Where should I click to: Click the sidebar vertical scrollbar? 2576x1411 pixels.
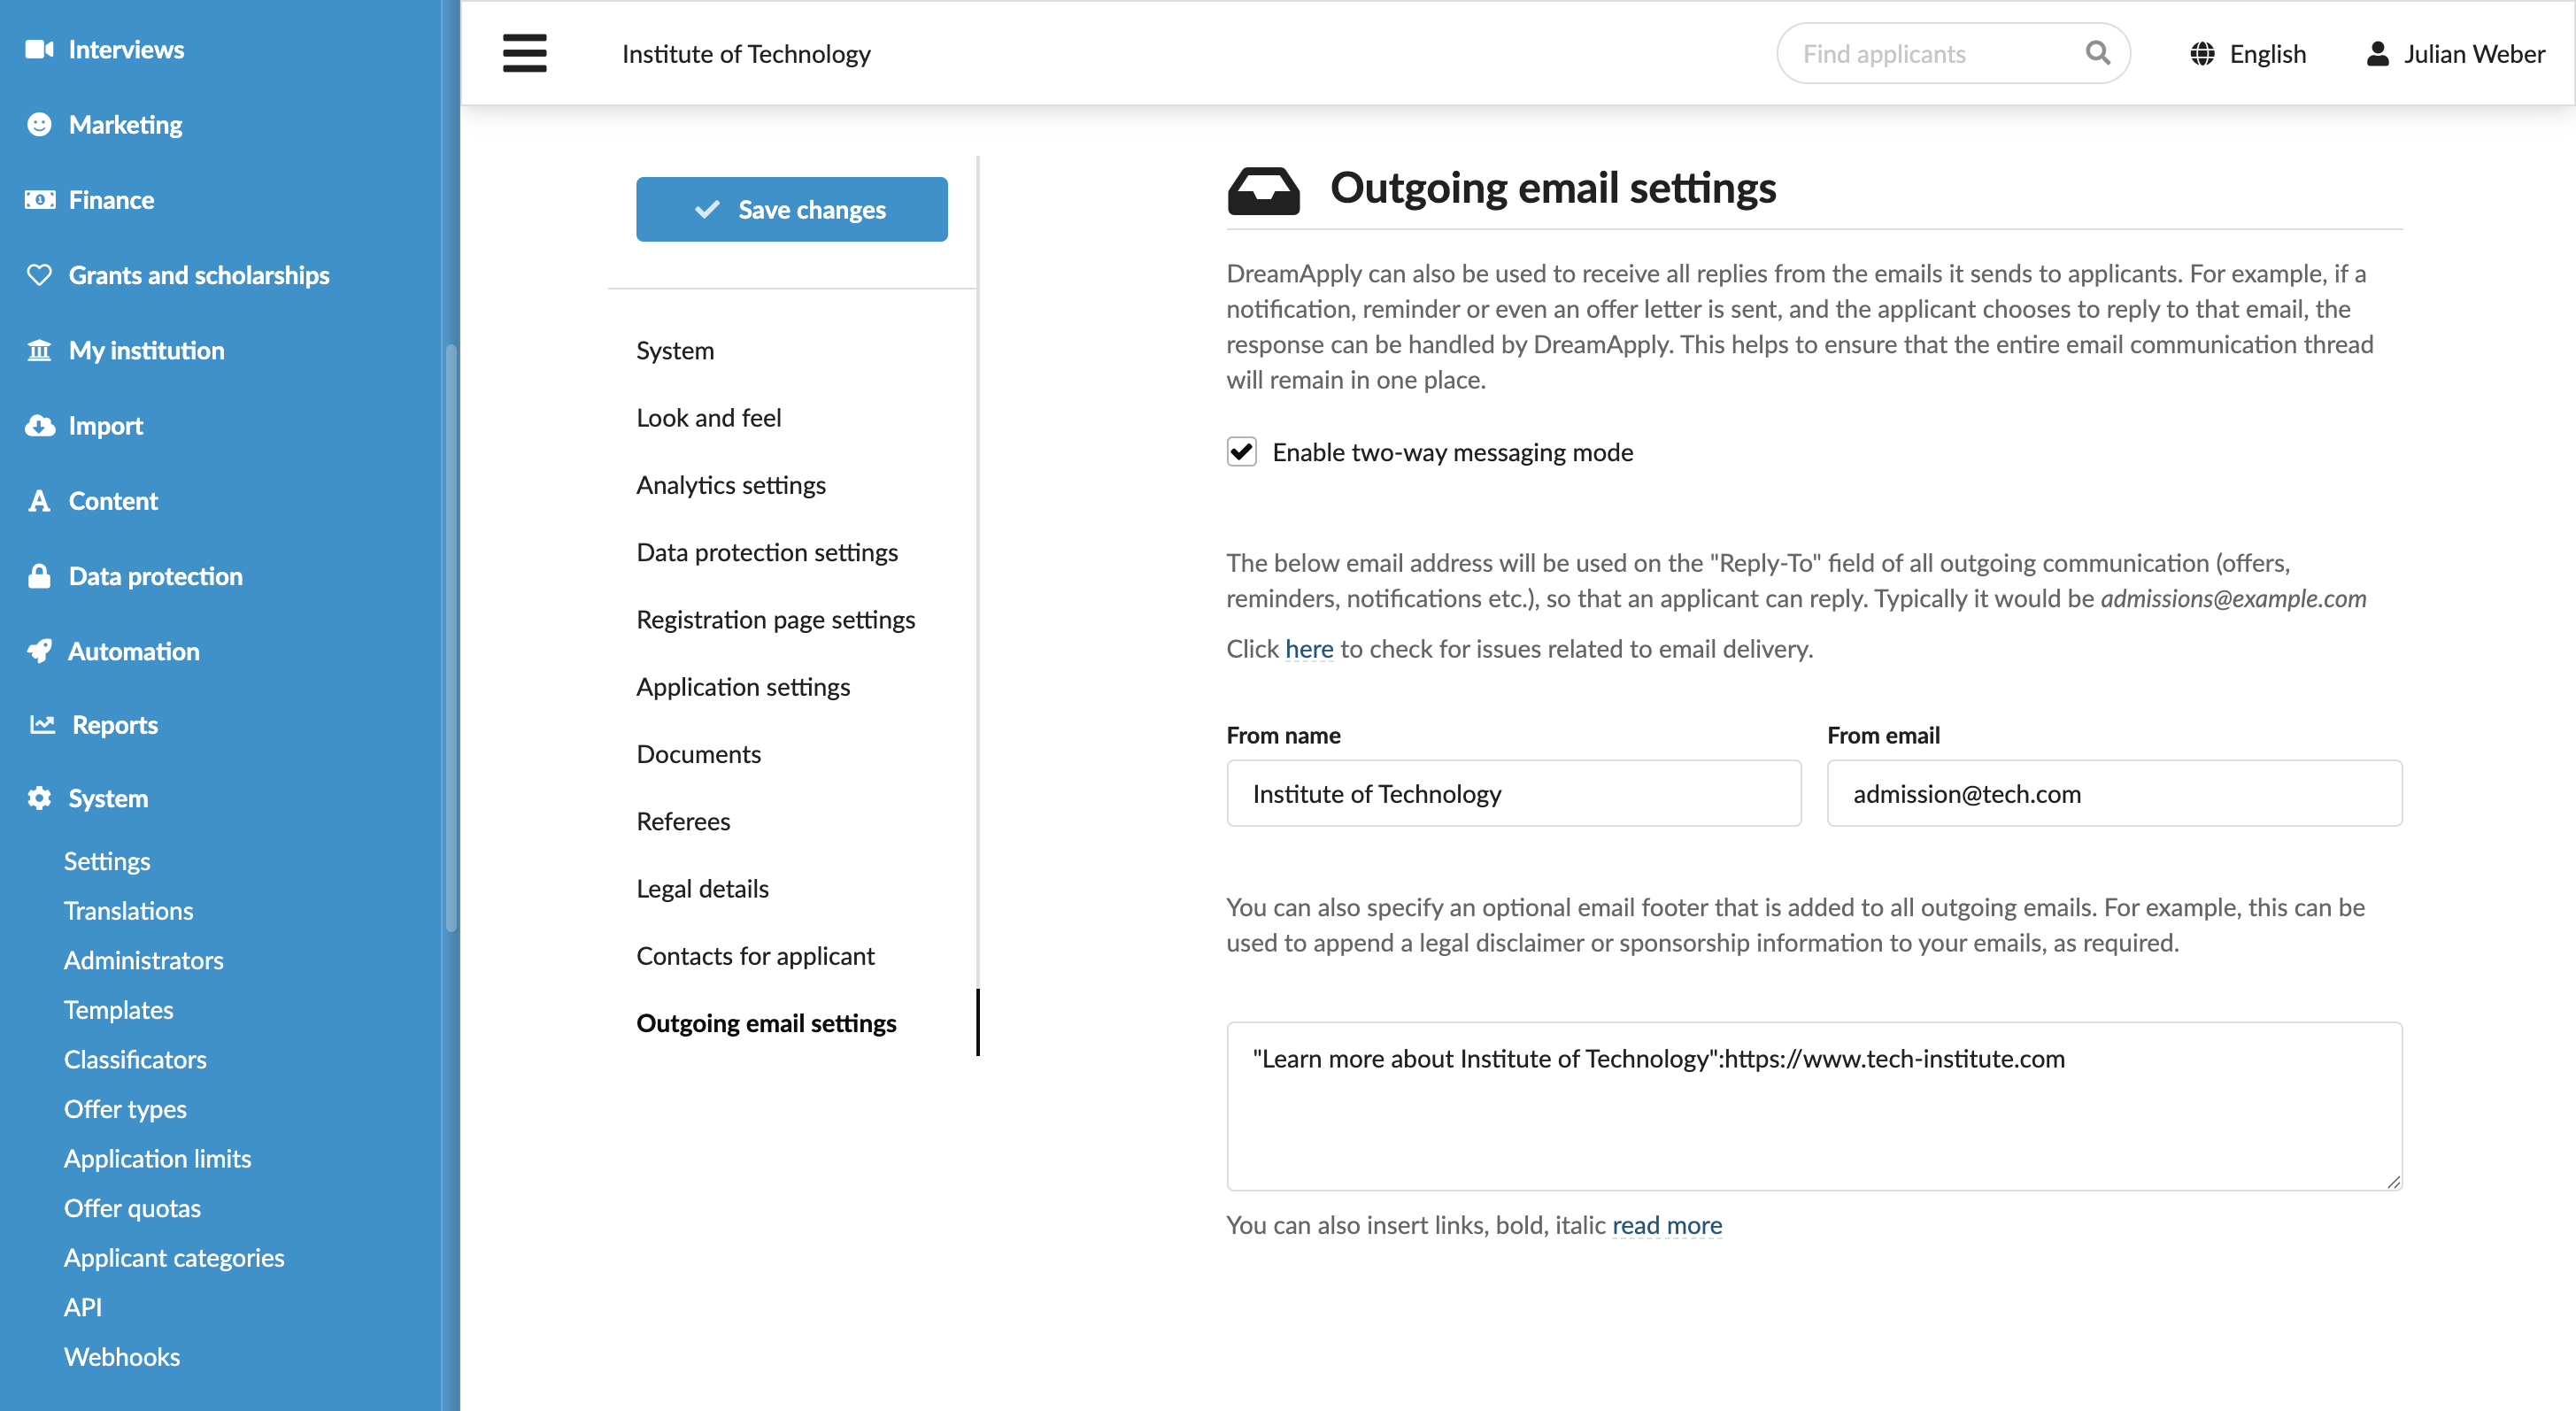[451, 638]
